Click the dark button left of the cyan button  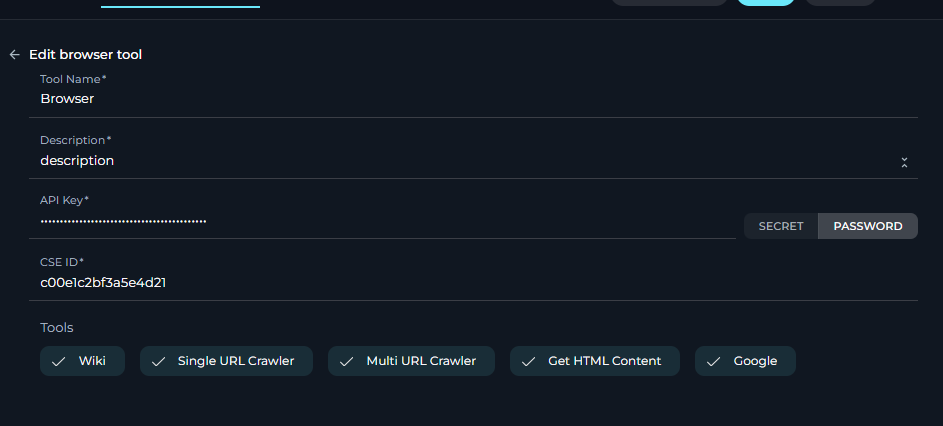pos(669,3)
